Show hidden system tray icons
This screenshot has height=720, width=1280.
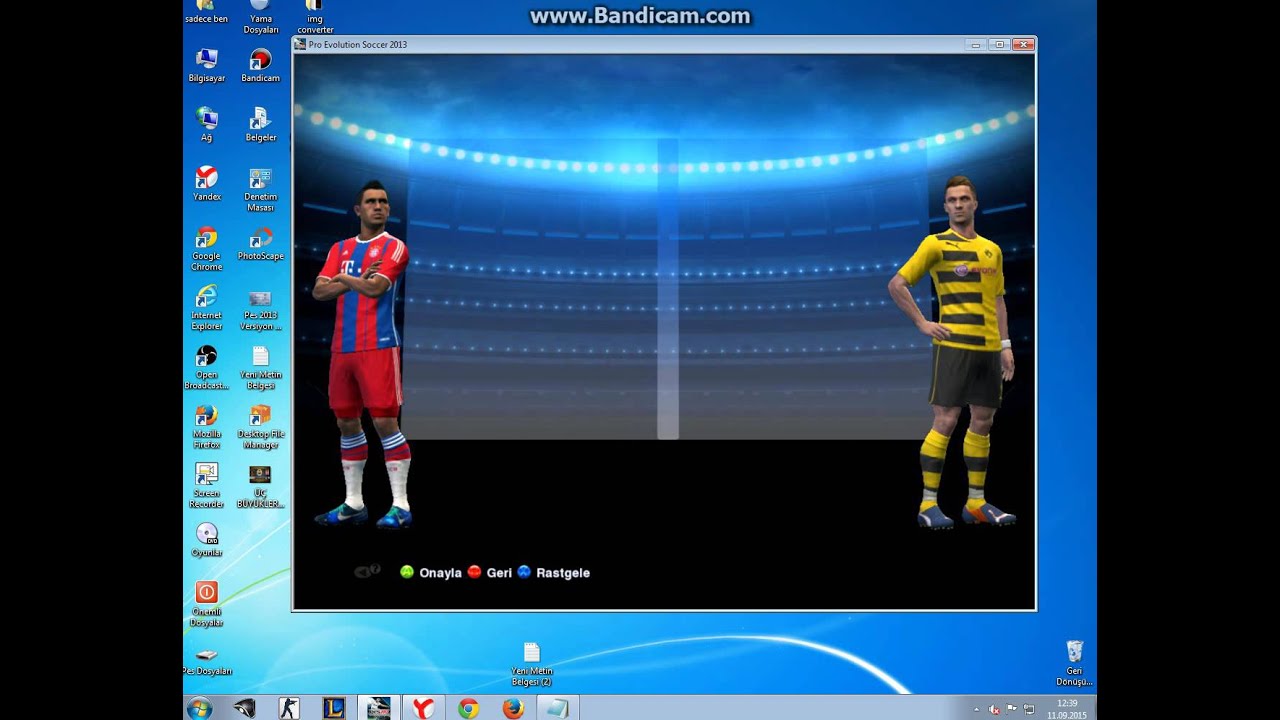[x=977, y=709]
